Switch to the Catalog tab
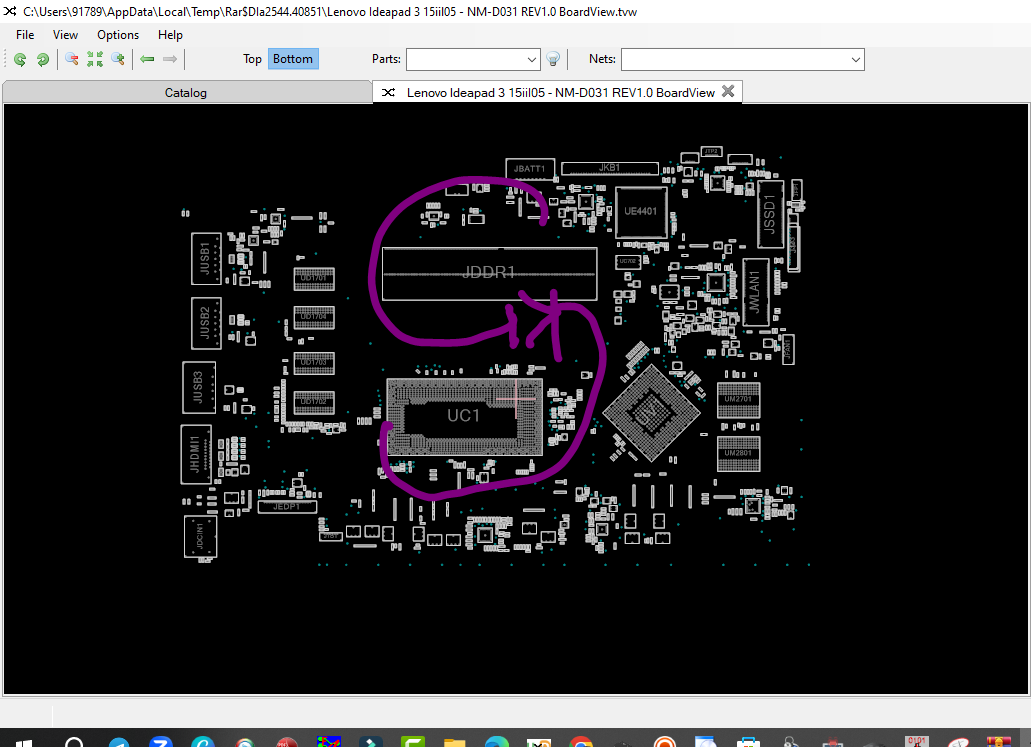Viewport: 1031px width, 747px height. 186,93
